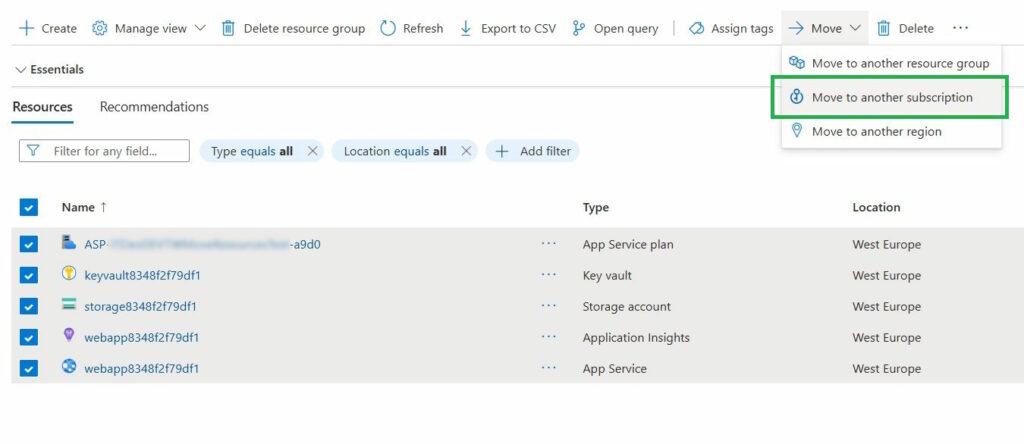Click the Refresh icon in toolbar

(388, 28)
